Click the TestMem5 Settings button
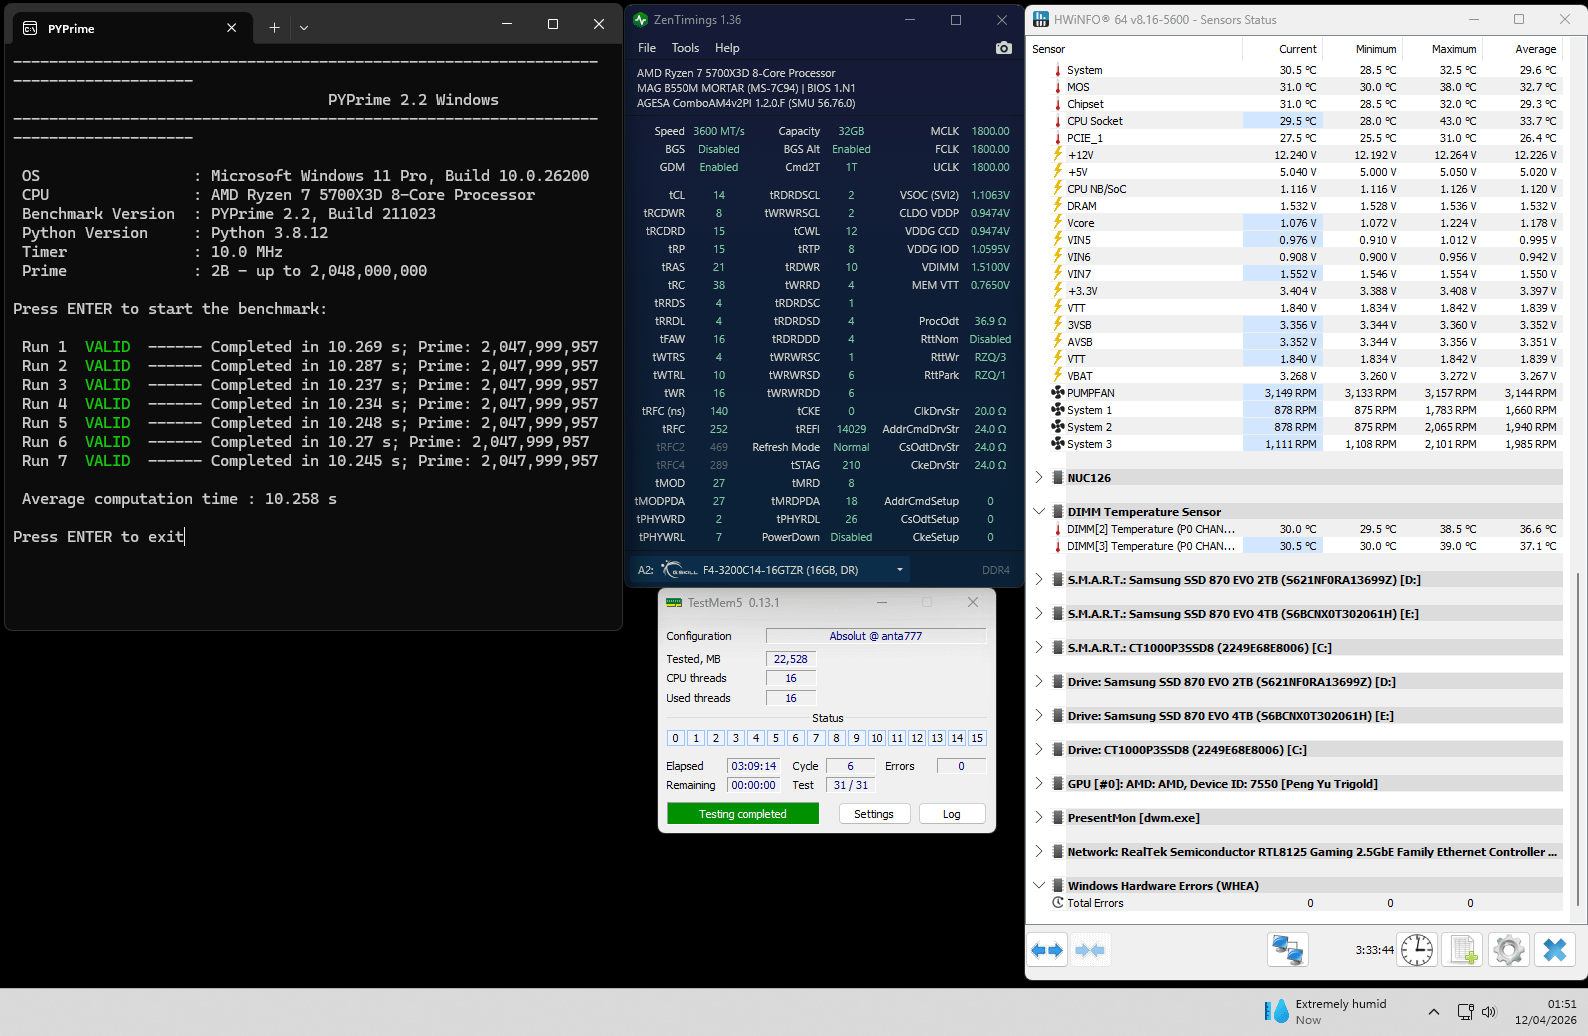Screen dimensions: 1588x1036 point(873,814)
